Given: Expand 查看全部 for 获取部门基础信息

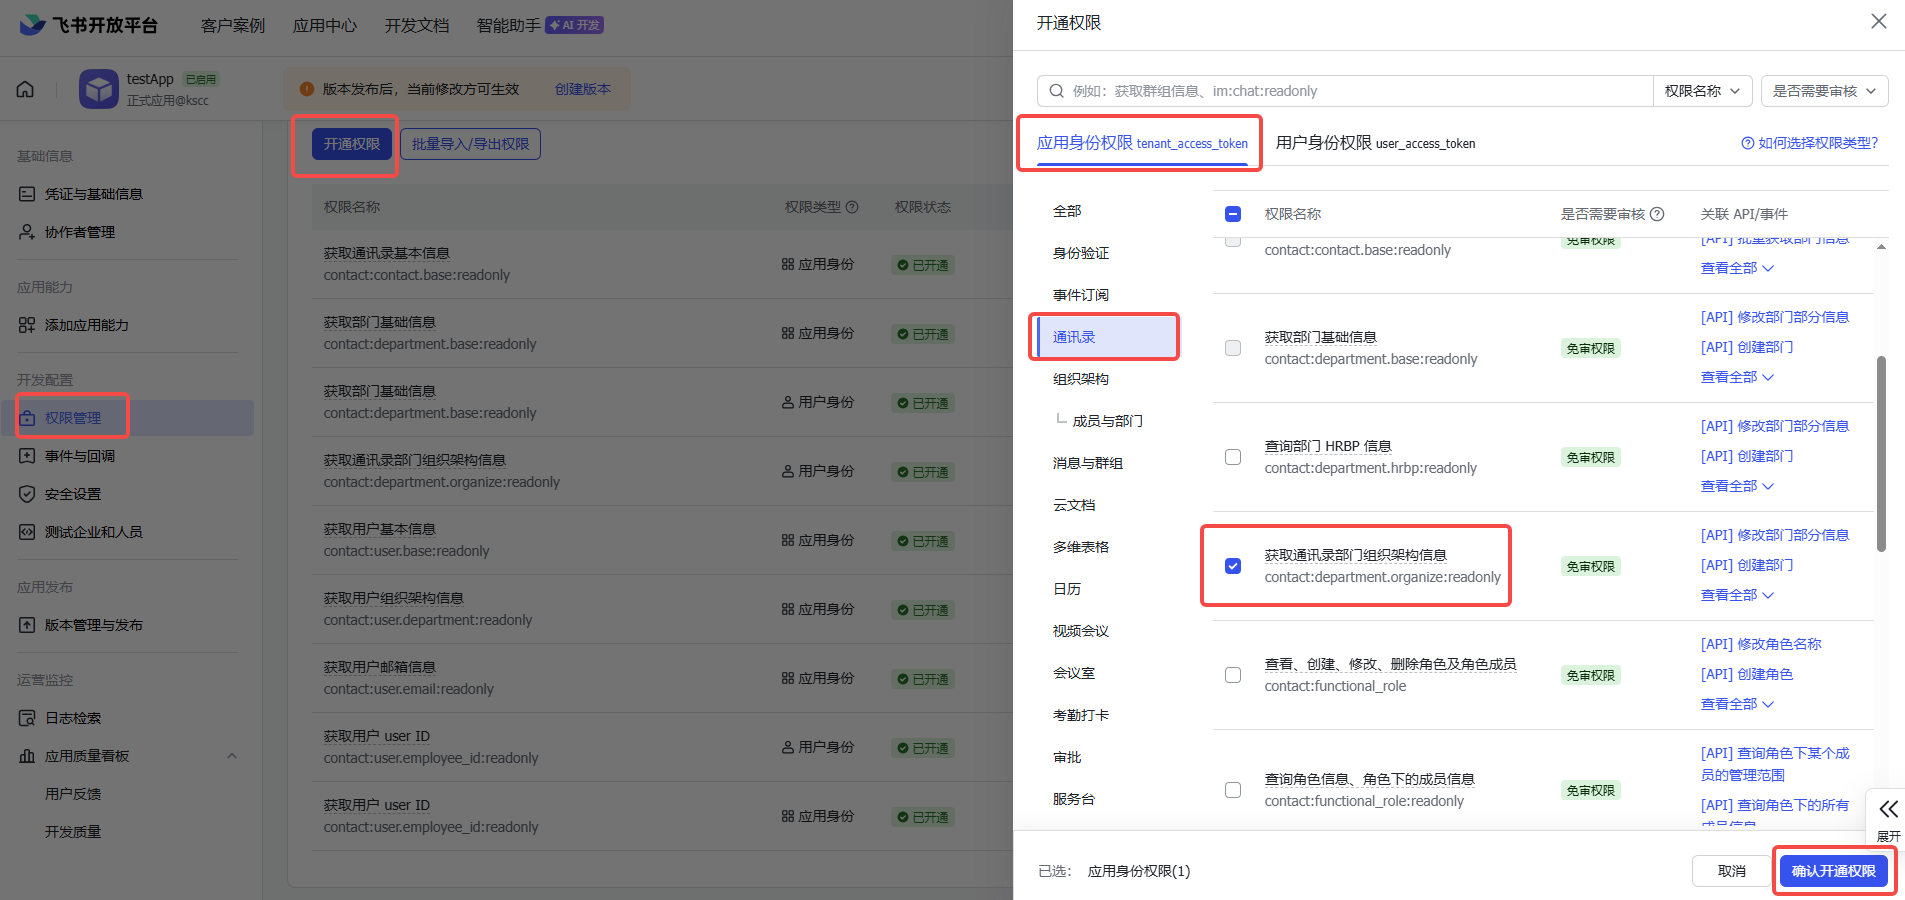Looking at the screenshot, I should (x=1737, y=377).
